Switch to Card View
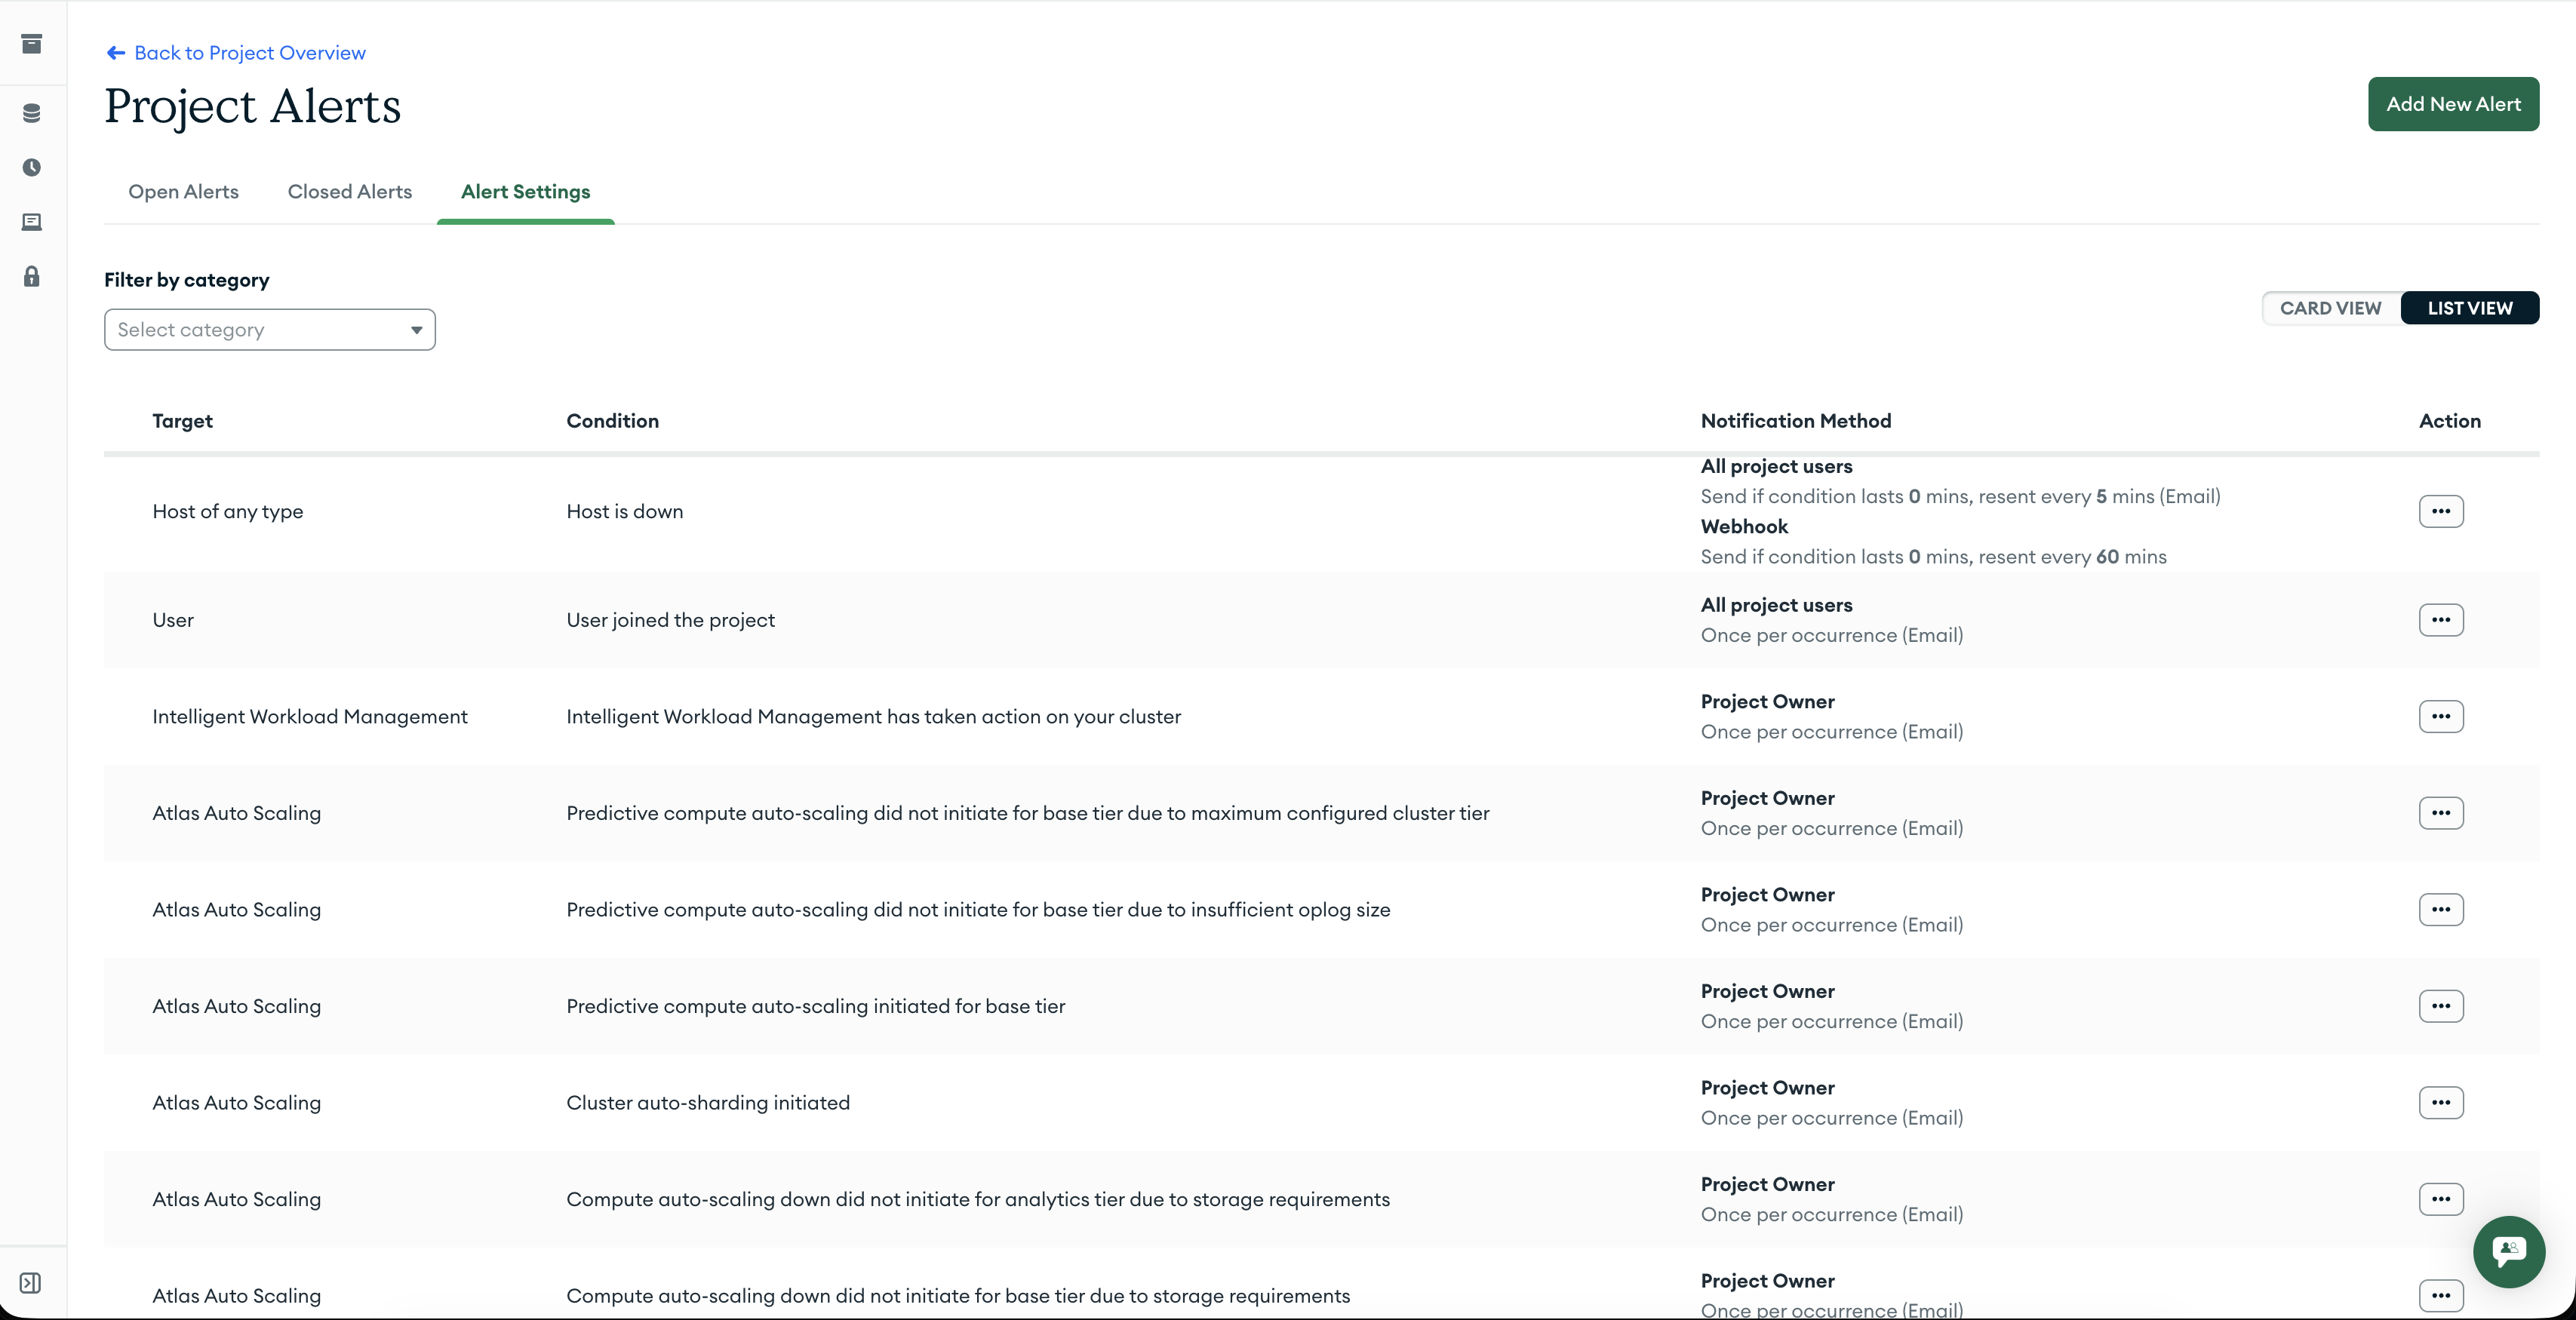Image resolution: width=2576 pixels, height=1320 pixels. pos(2330,308)
